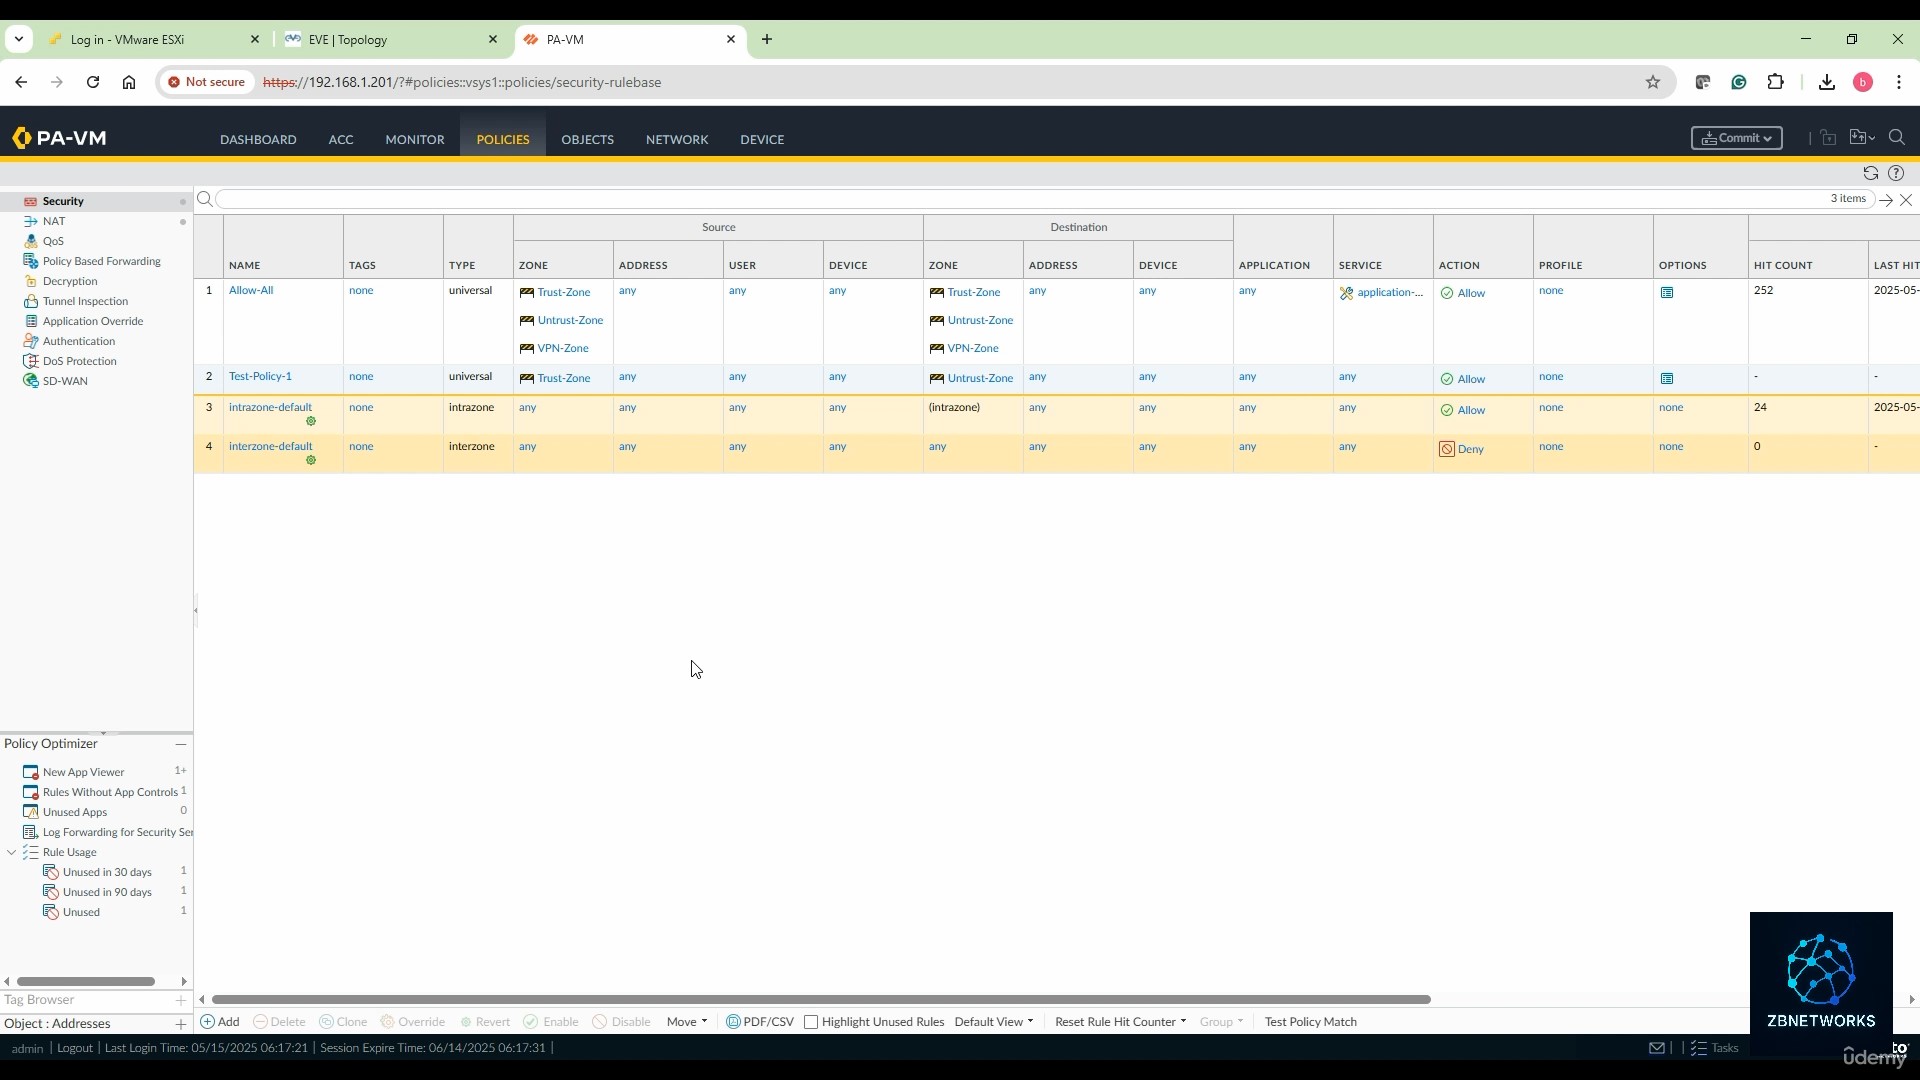Click the SD-WAN globe icon
The image size is (1920, 1080).
[31, 381]
